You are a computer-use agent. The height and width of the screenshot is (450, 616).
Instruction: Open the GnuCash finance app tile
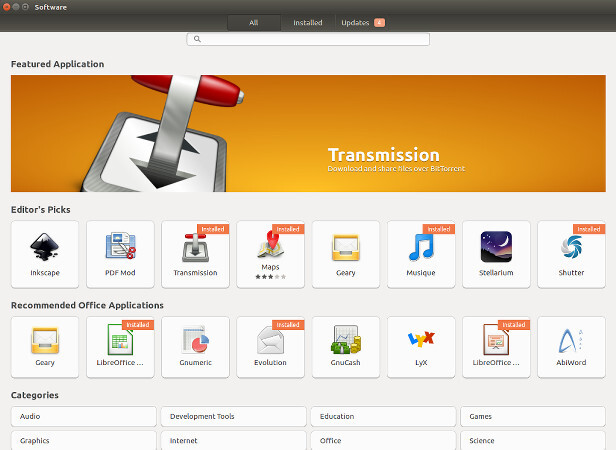click(346, 347)
